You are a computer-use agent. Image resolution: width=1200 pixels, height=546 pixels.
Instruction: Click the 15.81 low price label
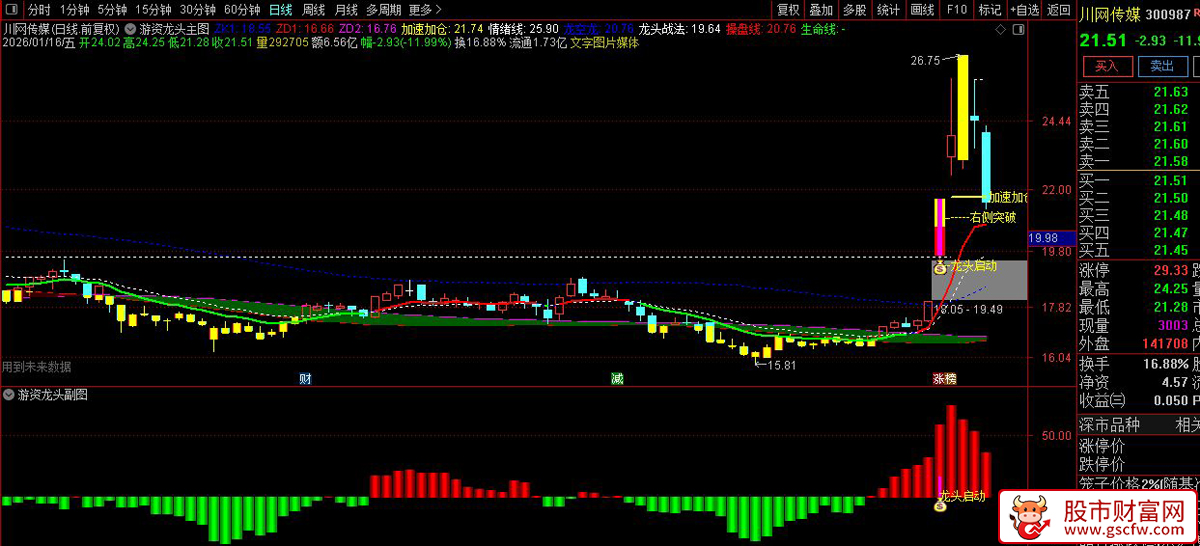782,366
